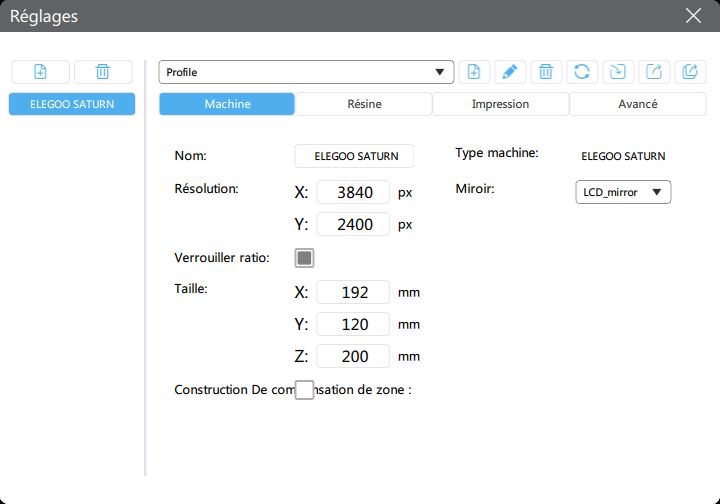Click the Nom field with ELEGOO SATURN
The width and height of the screenshot is (720, 504).
click(x=354, y=156)
